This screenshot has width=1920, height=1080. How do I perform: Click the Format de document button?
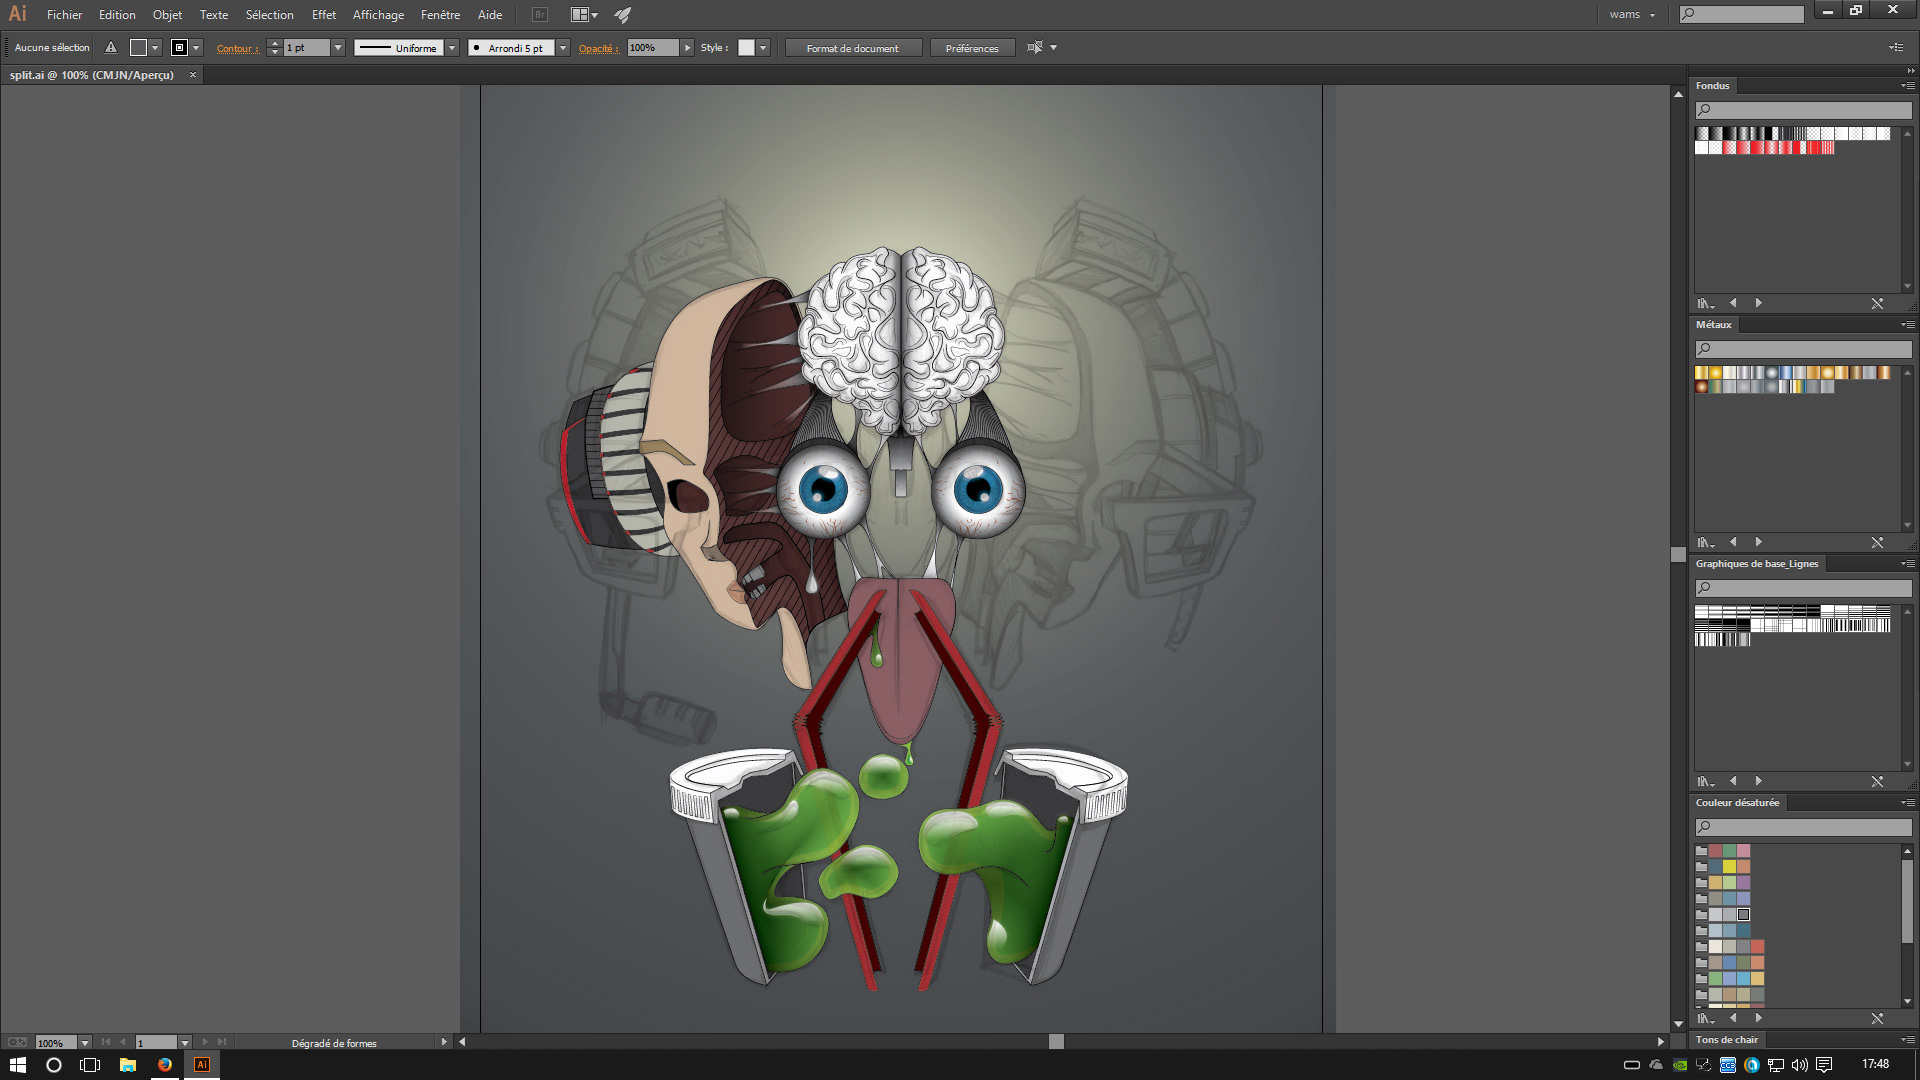[852, 48]
